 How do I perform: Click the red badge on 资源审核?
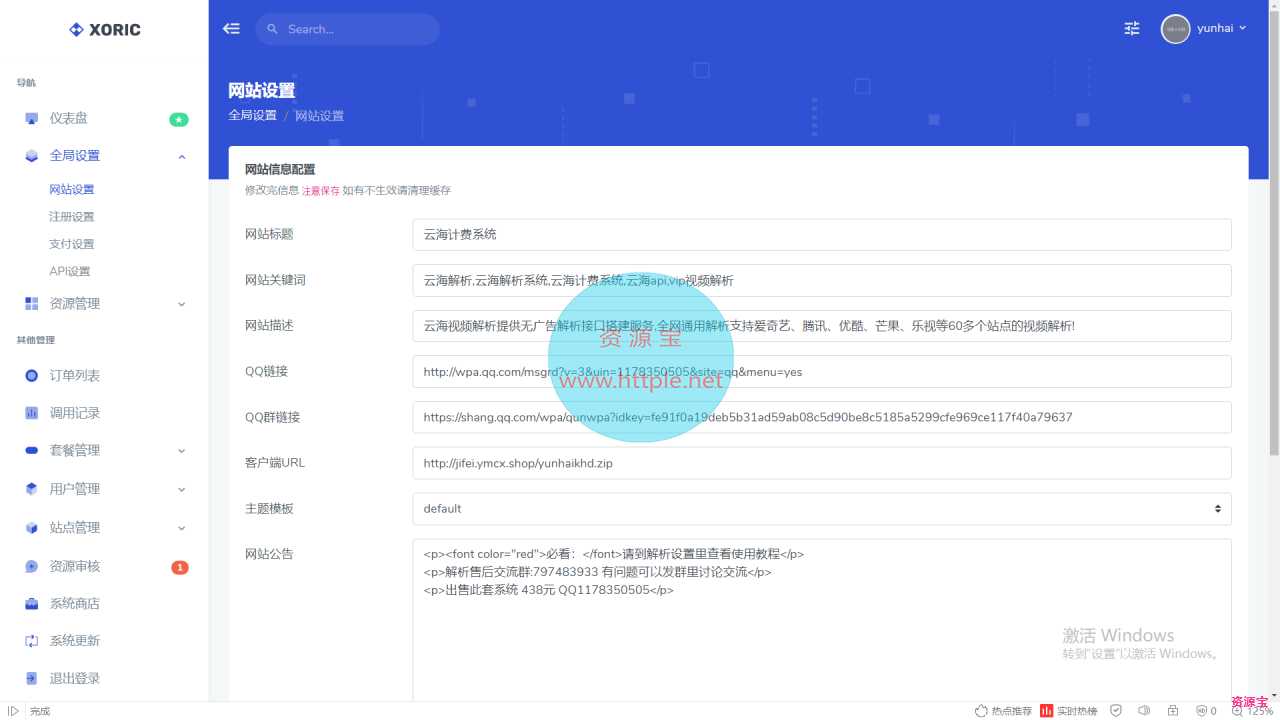click(180, 568)
